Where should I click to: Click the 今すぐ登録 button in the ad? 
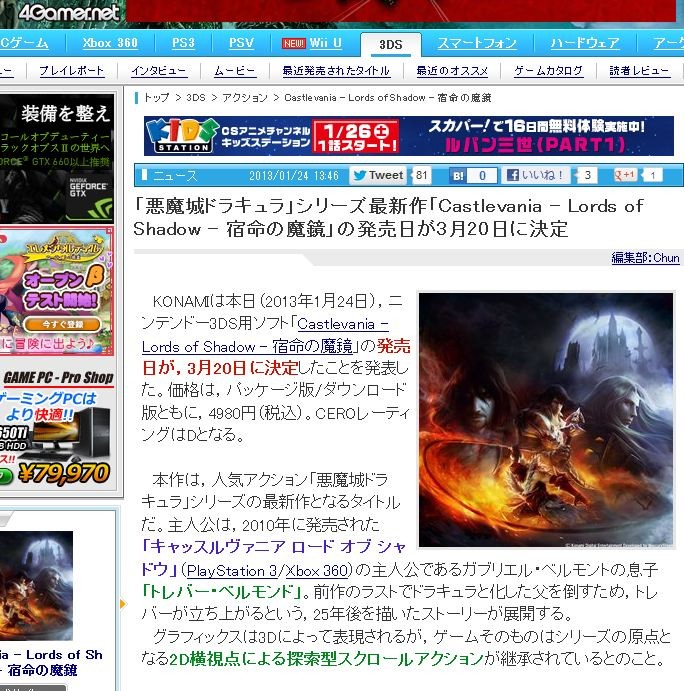(x=62, y=324)
